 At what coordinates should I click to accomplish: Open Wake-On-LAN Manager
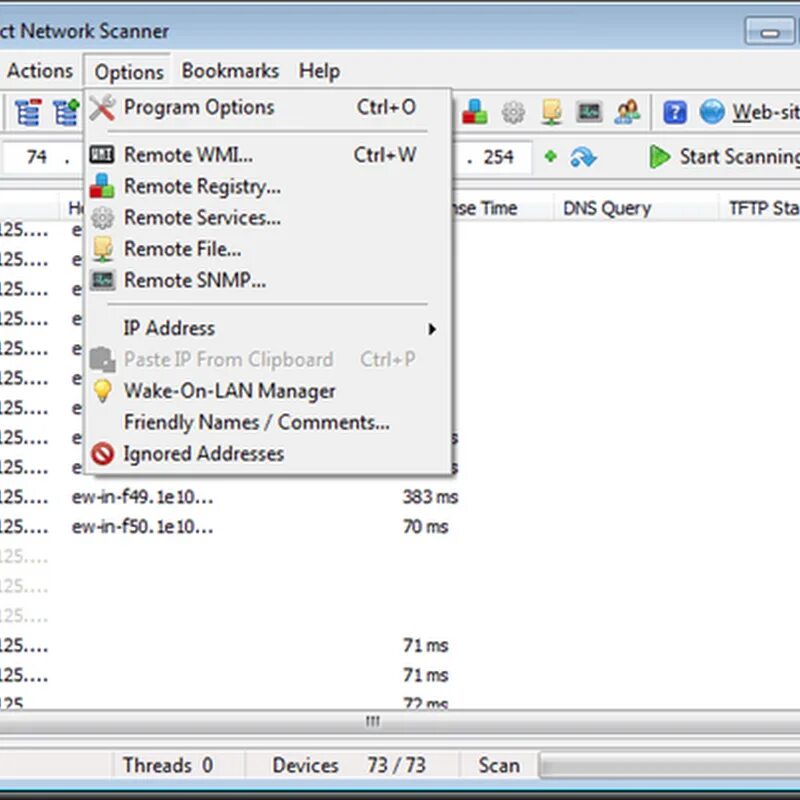coord(268,391)
